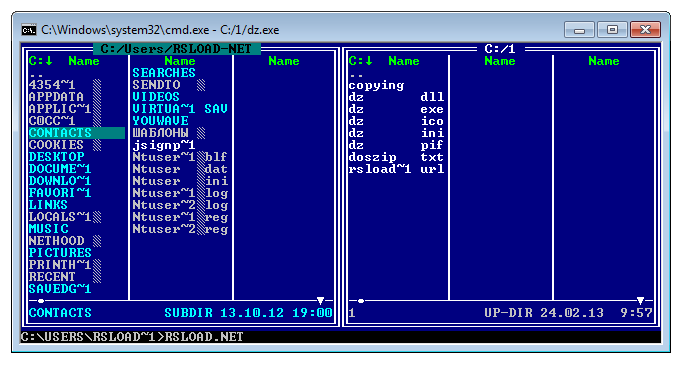Screen dimensions: 685x366
Task: Select the Ntuser~2 log file
Action: [180, 205]
